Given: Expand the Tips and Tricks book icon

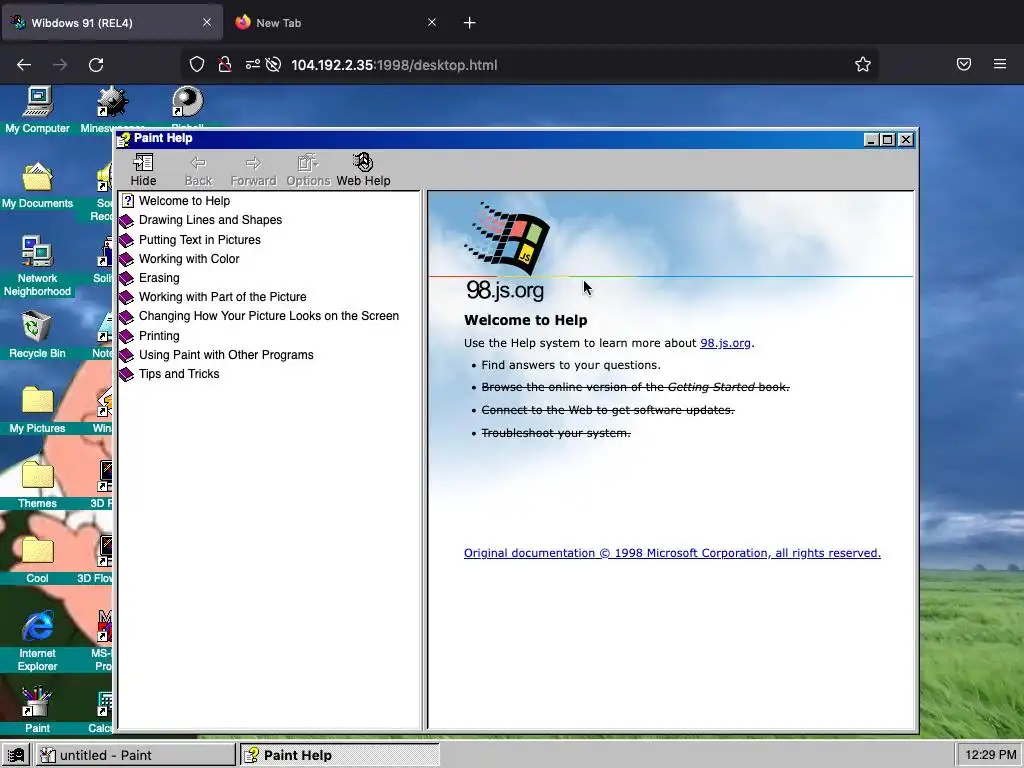Looking at the screenshot, I should tap(126, 374).
